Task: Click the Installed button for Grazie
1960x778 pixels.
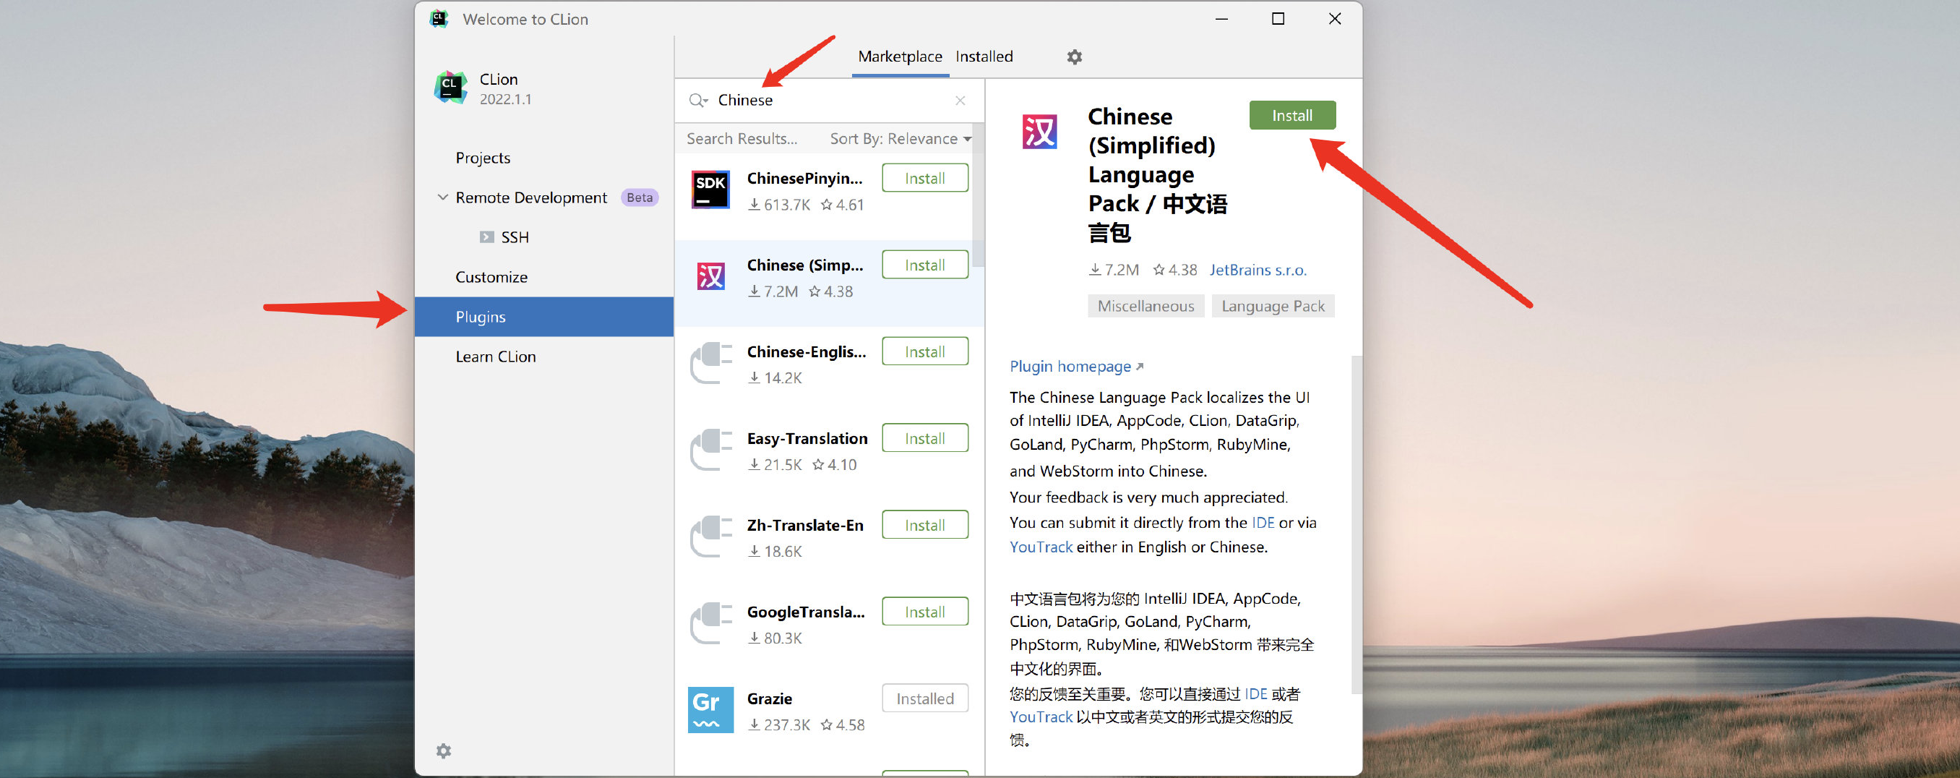Action: coord(925,699)
